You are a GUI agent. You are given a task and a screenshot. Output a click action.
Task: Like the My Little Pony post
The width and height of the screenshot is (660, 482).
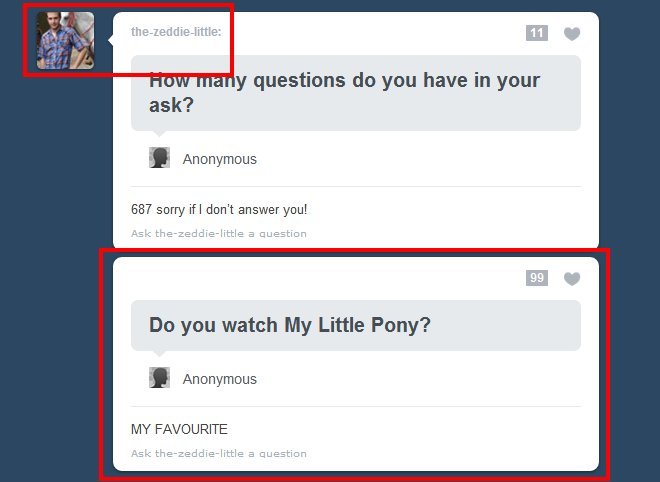tap(572, 279)
